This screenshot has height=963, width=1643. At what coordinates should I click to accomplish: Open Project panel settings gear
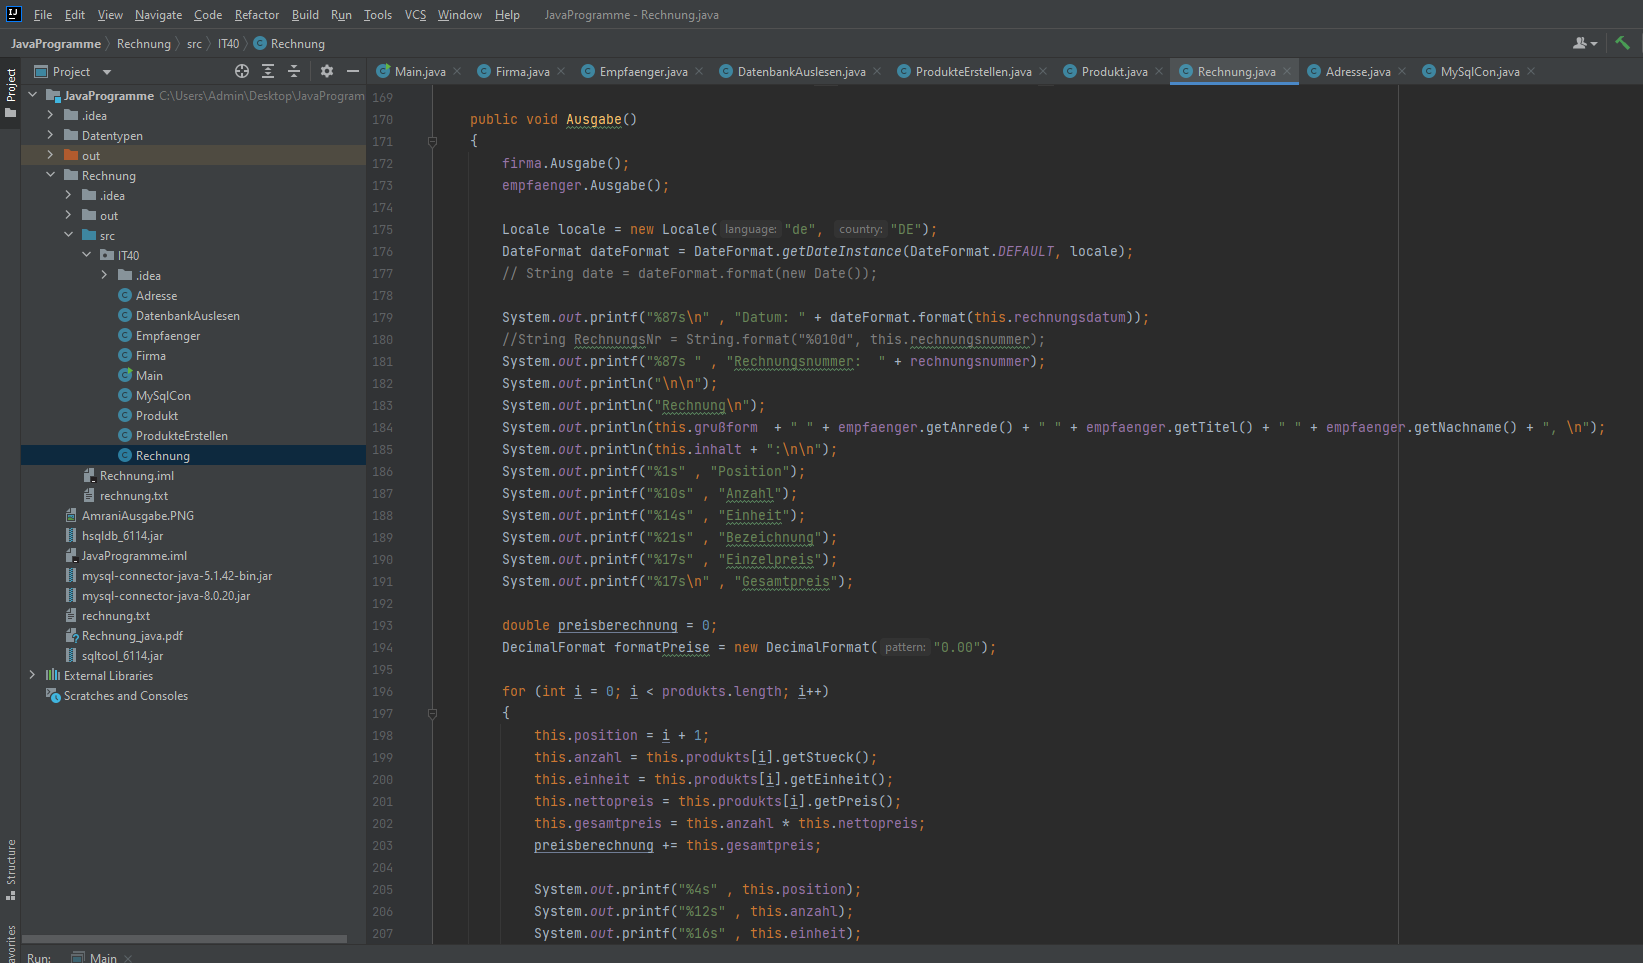(x=327, y=71)
